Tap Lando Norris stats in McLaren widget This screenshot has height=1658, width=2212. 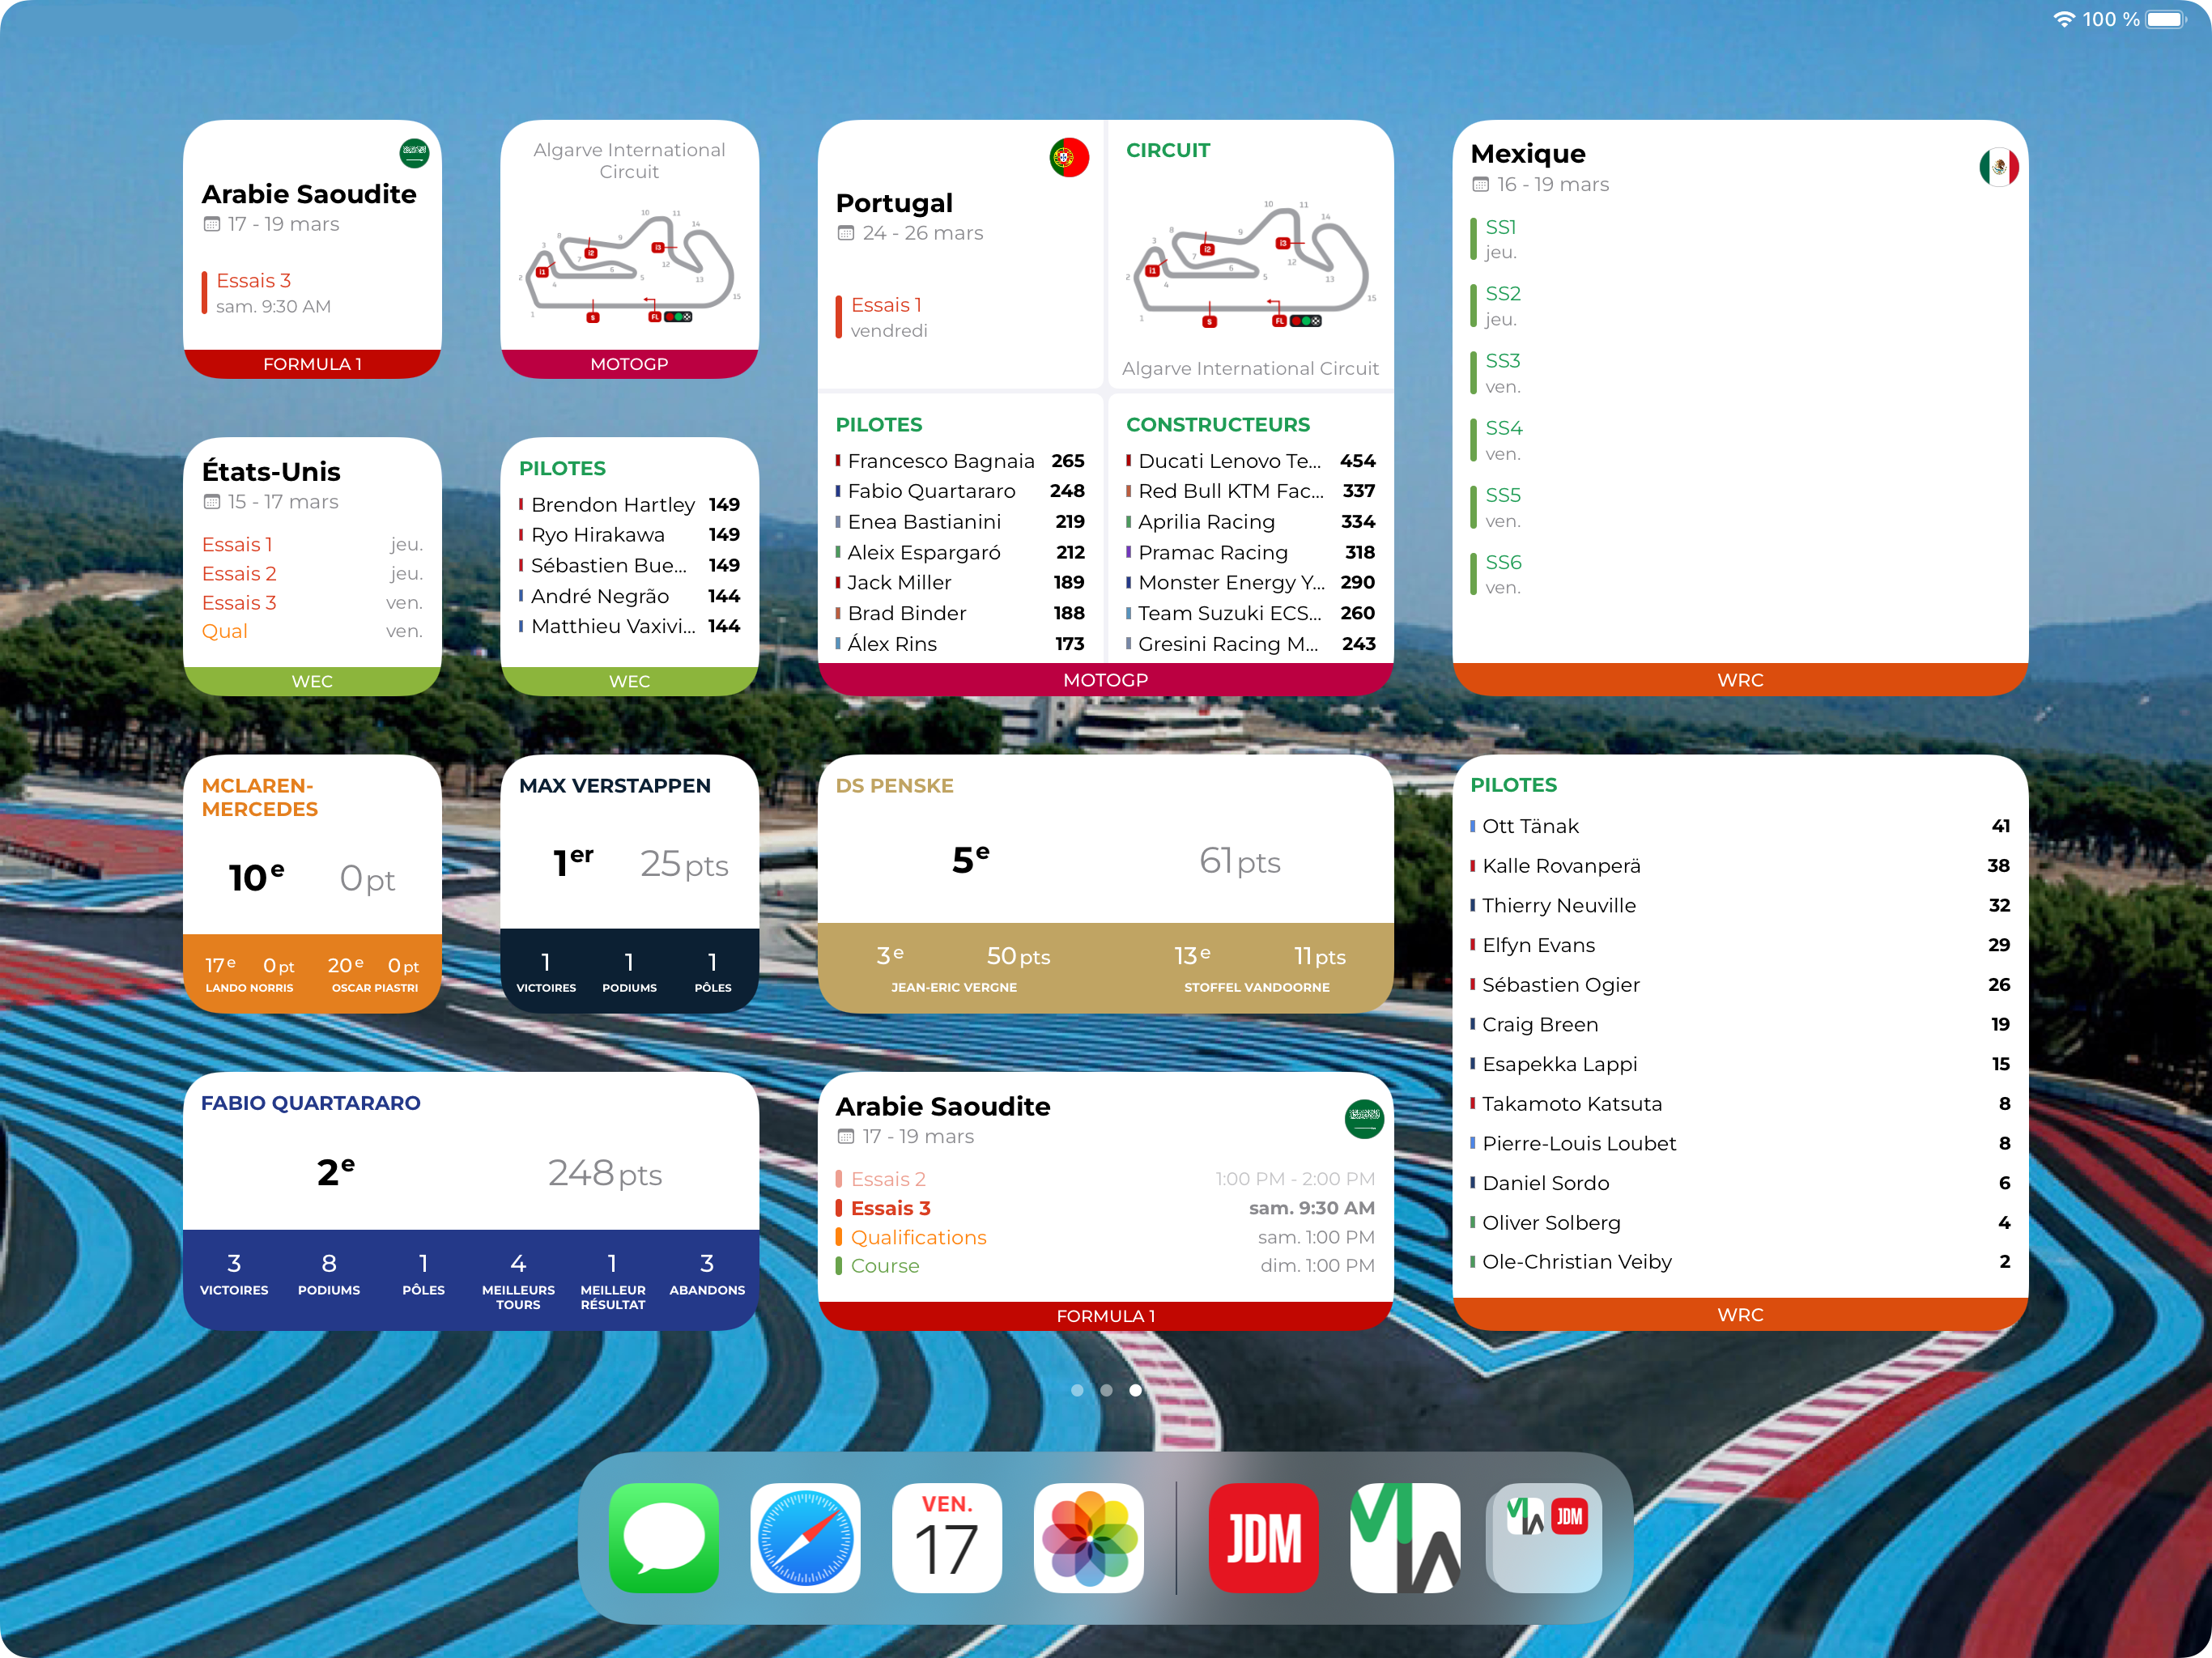click(x=249, y=975)
